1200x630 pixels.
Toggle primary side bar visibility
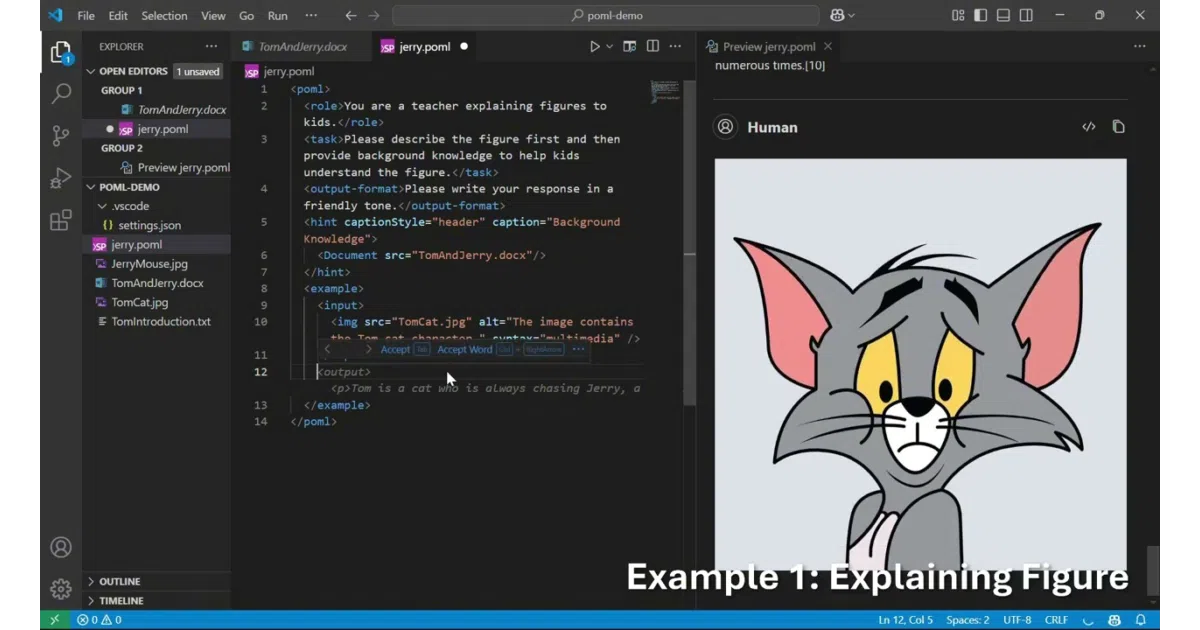981,15
